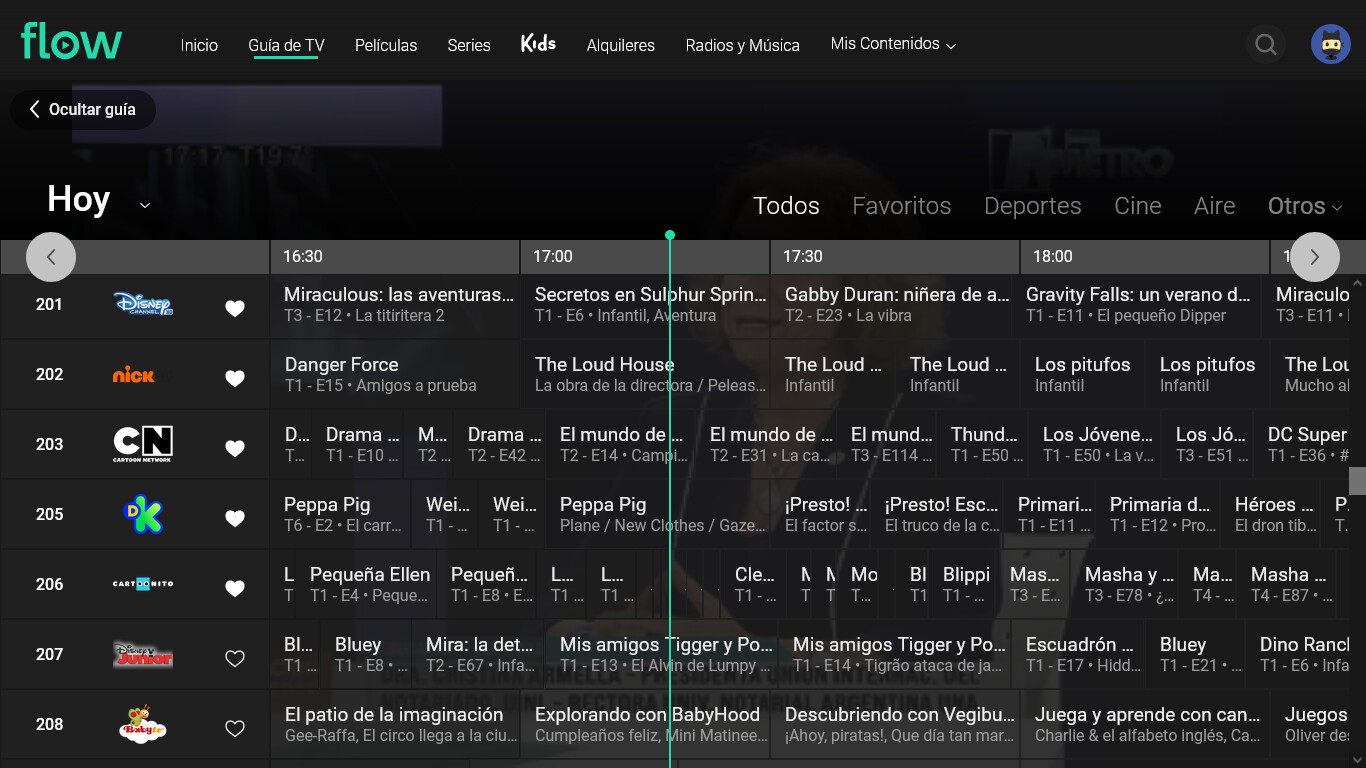Click the 18:00 time header

(x=1145, y=257)
